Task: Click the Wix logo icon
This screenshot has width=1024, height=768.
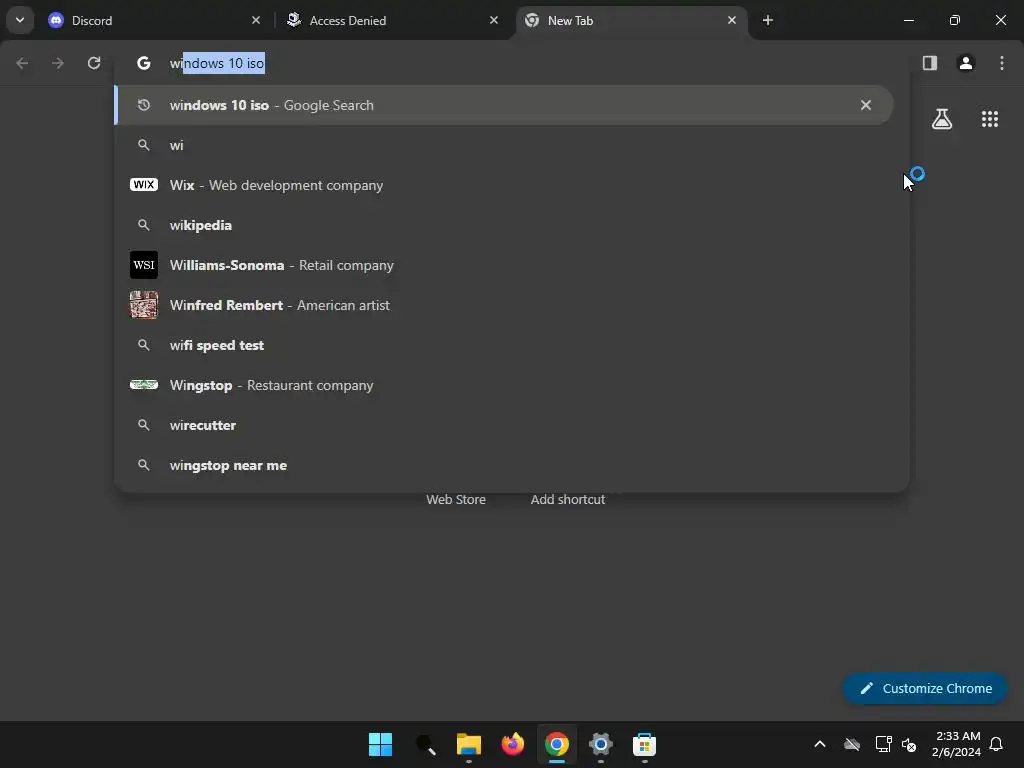Action: (x=144, y=185)
